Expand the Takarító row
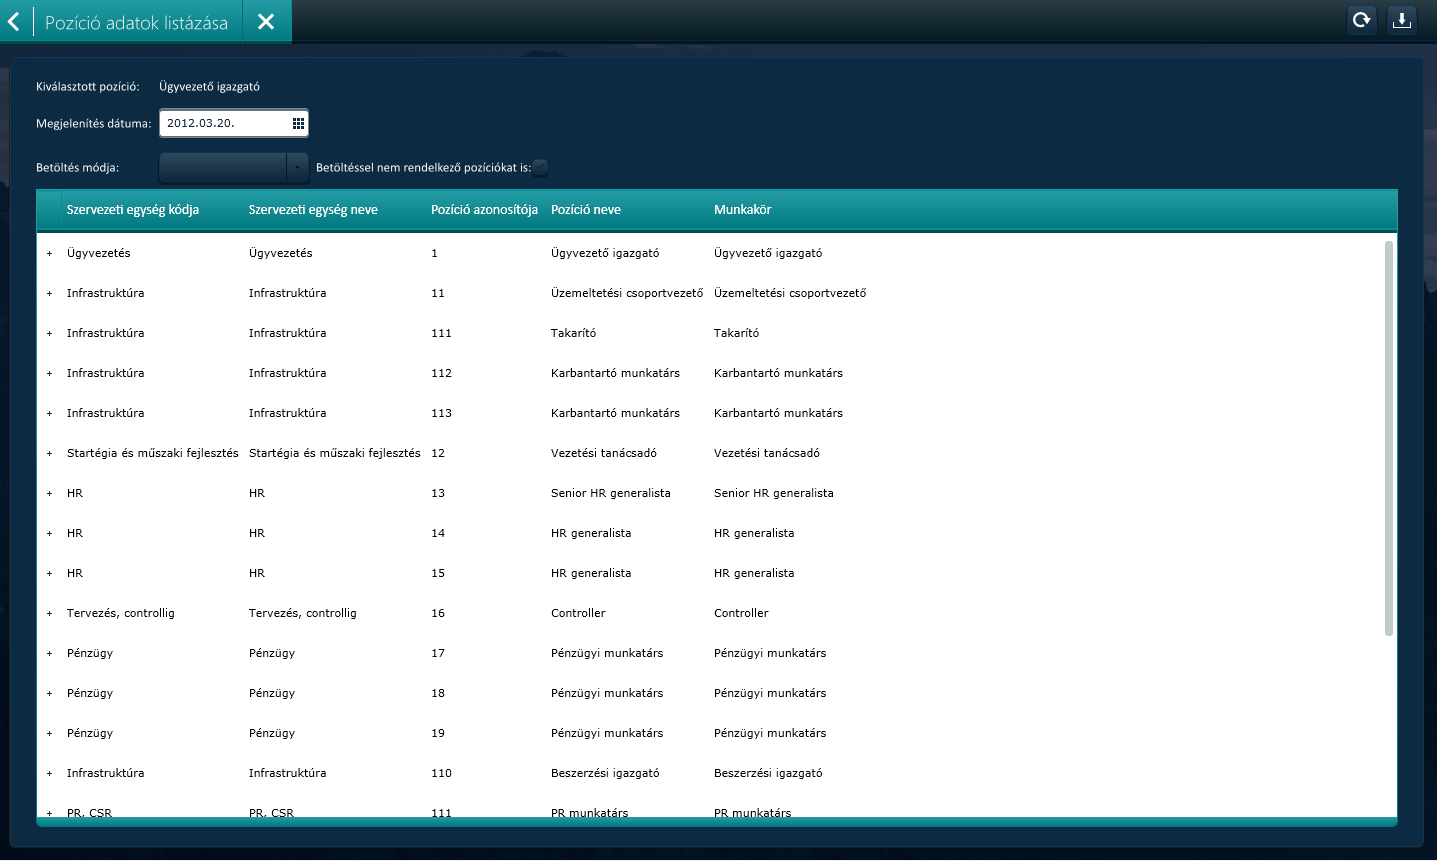 49,334
